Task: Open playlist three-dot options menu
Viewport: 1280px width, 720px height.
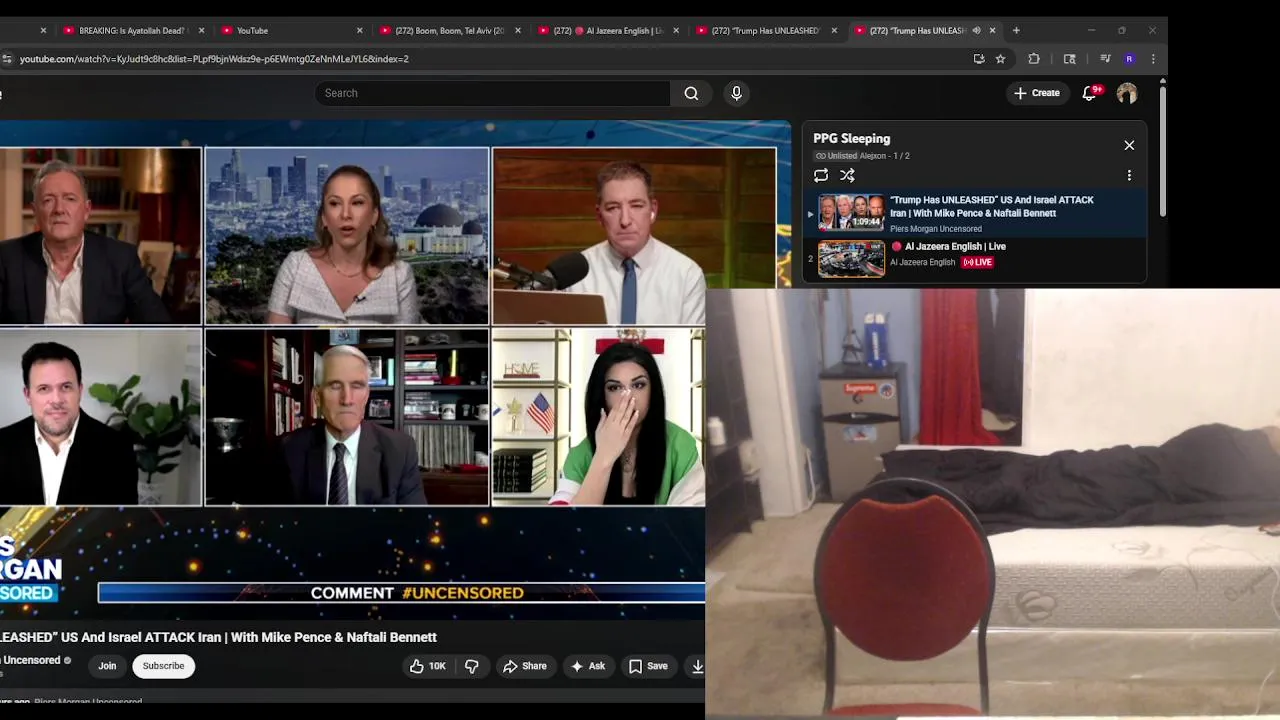Action: [1129, 175]
